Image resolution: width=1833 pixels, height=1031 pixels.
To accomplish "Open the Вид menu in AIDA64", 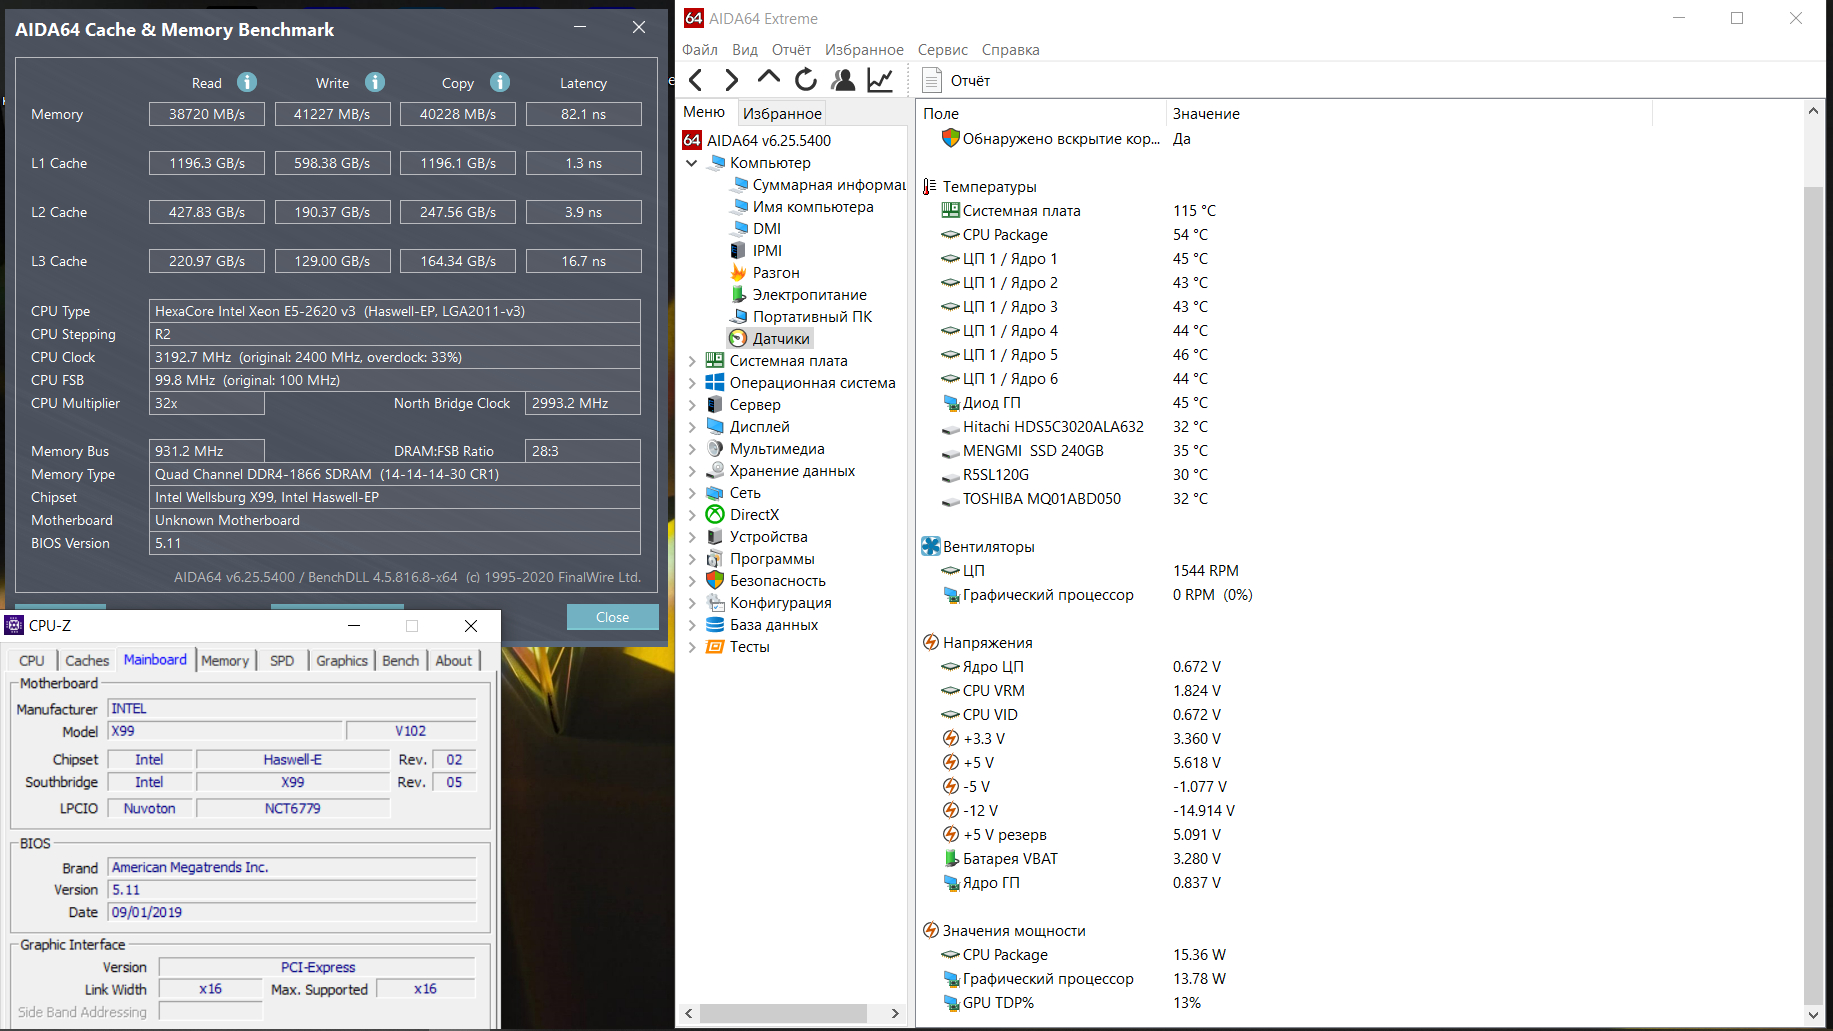I will tap(745, 49).
